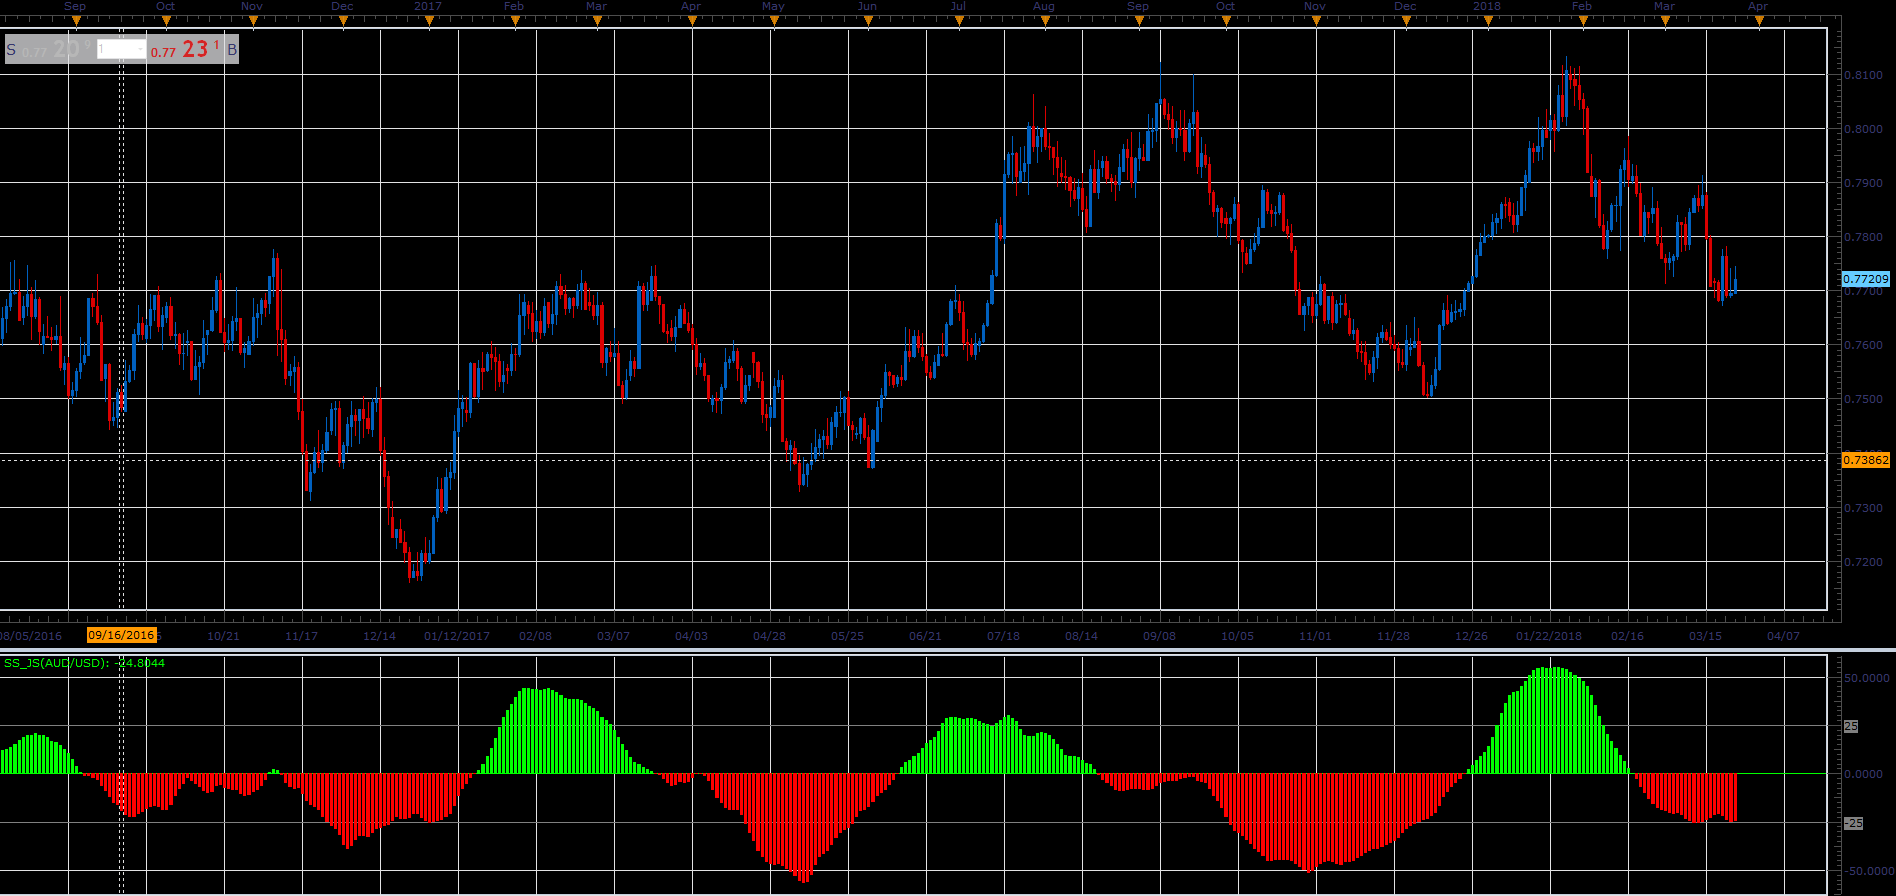The image size is (1896, 896).
Task: Click the 0.77209 current price tag
Action: [1866, 279]
